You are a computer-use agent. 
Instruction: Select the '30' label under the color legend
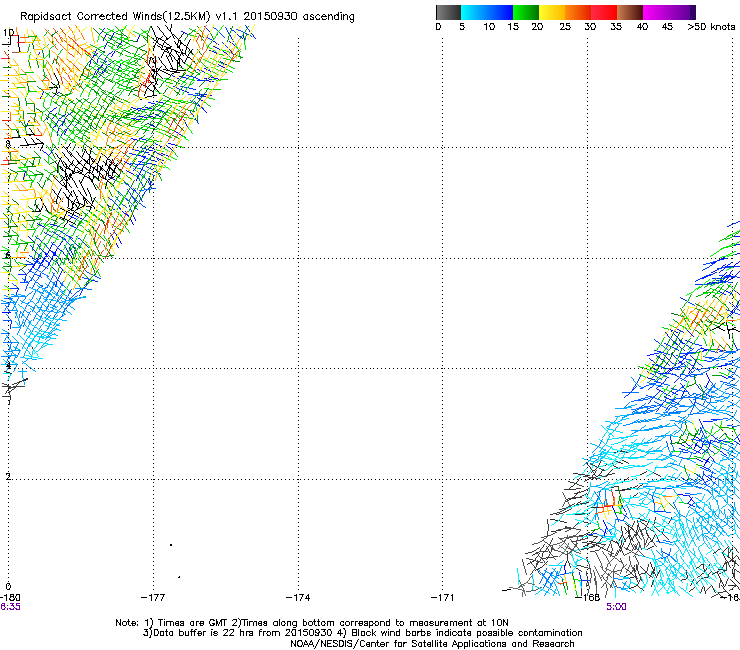click(x=590, y=27)
